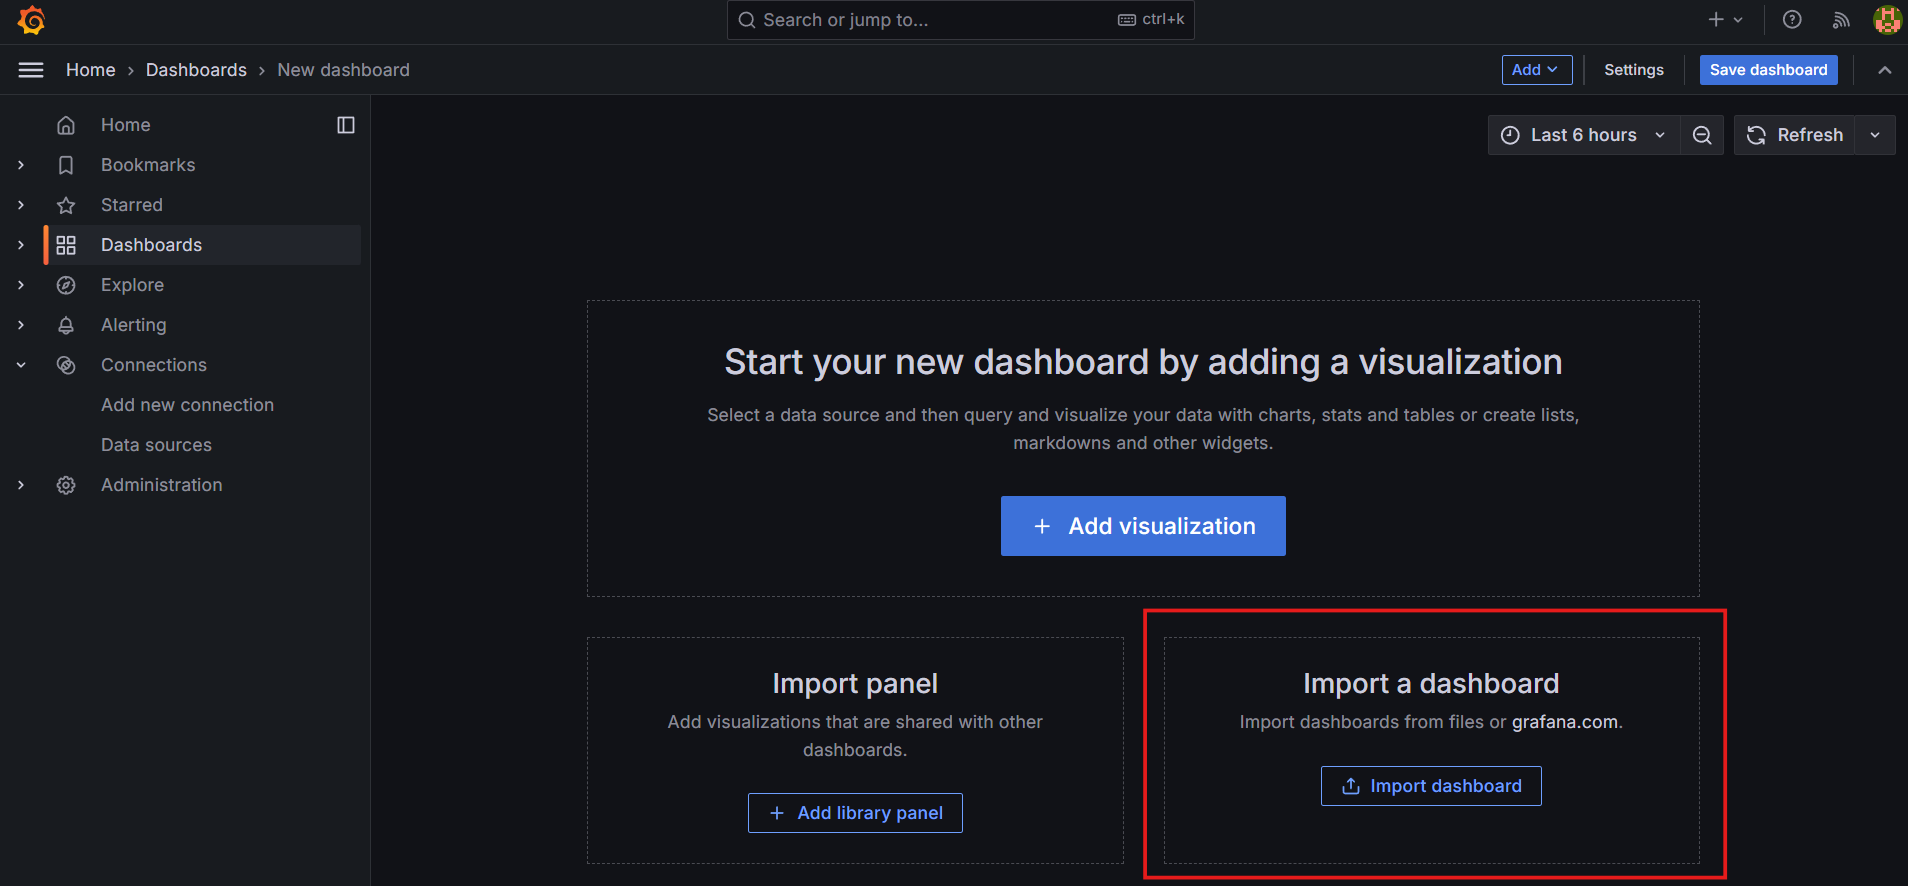Viewport: 1908px width, 886px height.
Task: Expand the Bookmarks section in sidebar
Action: [x=21, y=165]
